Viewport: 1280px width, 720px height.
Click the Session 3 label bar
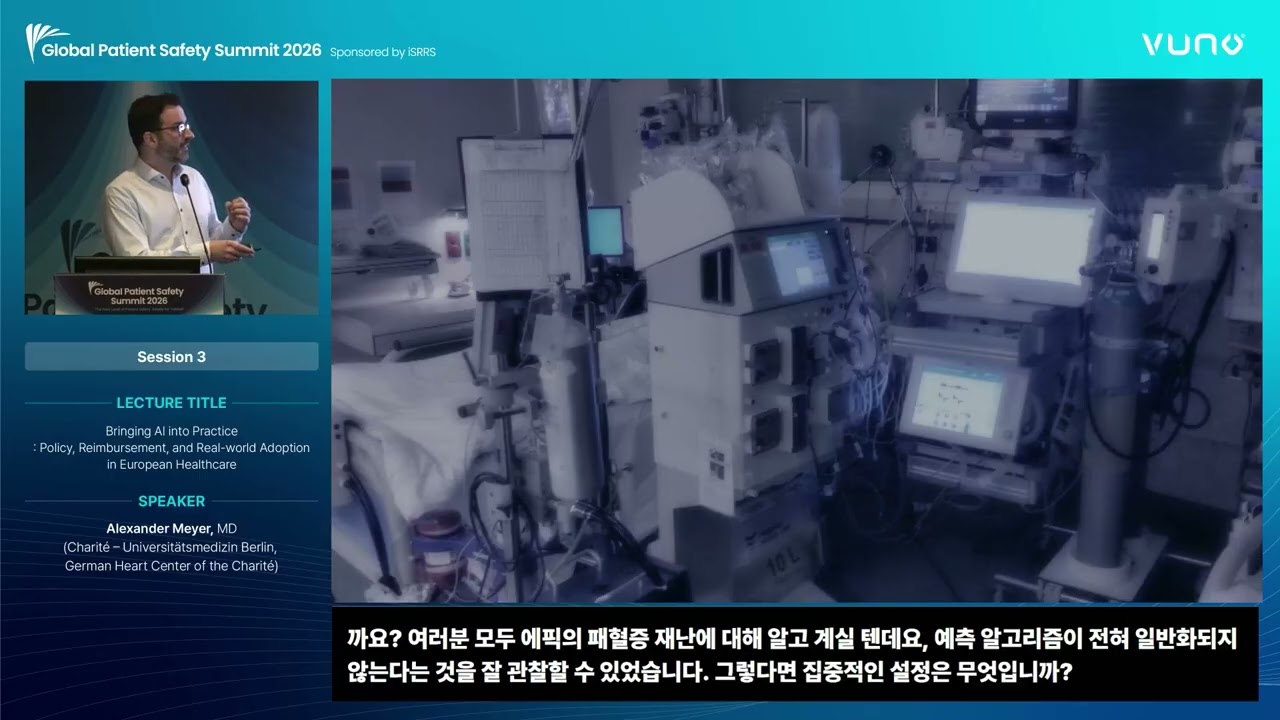point(172,357)
